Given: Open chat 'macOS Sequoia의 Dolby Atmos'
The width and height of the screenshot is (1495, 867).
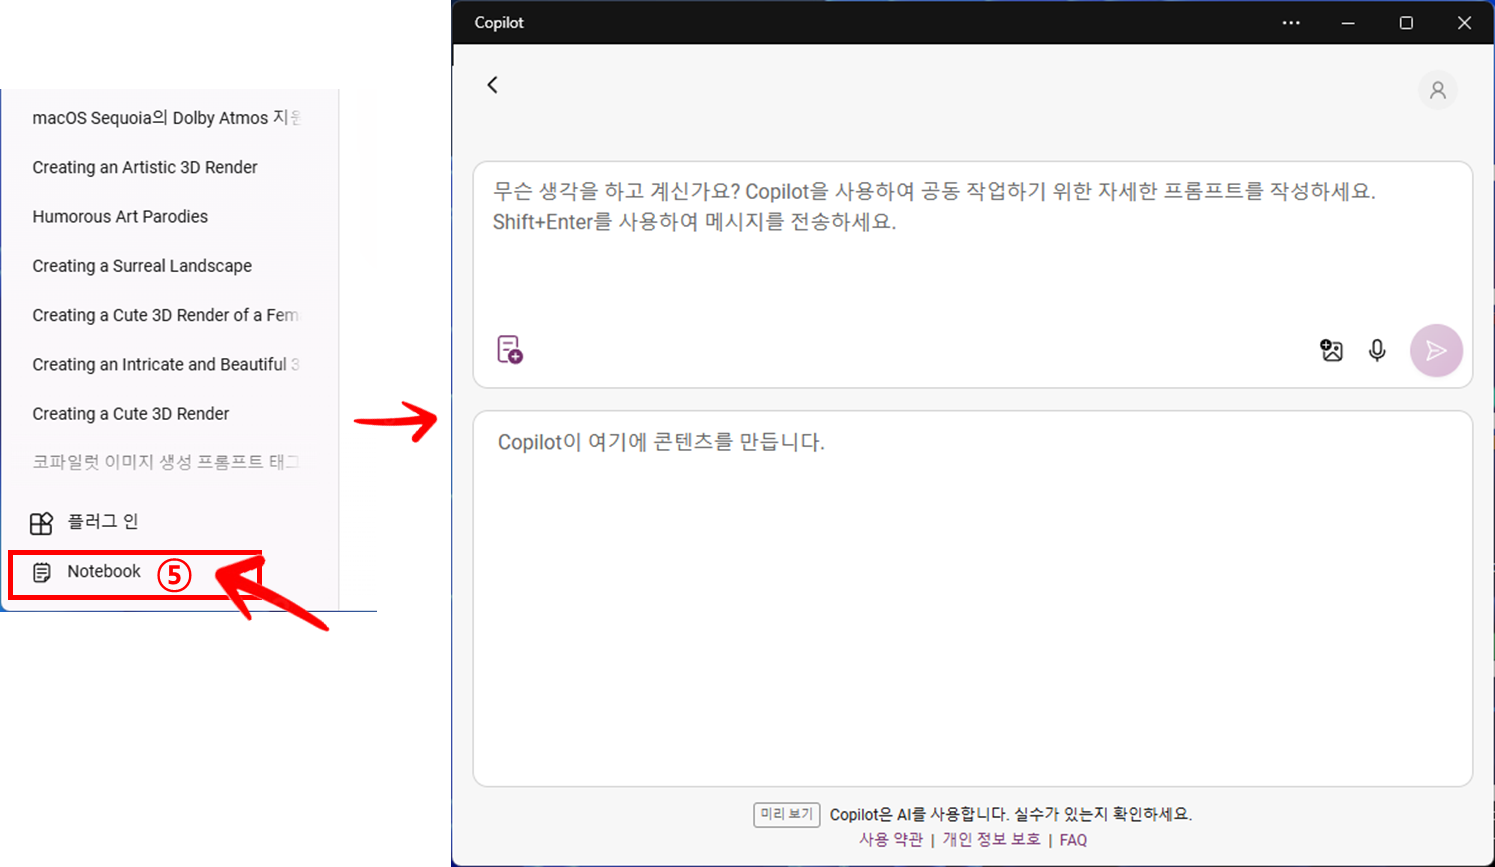Looking at the screenshot, I should 166,118.
